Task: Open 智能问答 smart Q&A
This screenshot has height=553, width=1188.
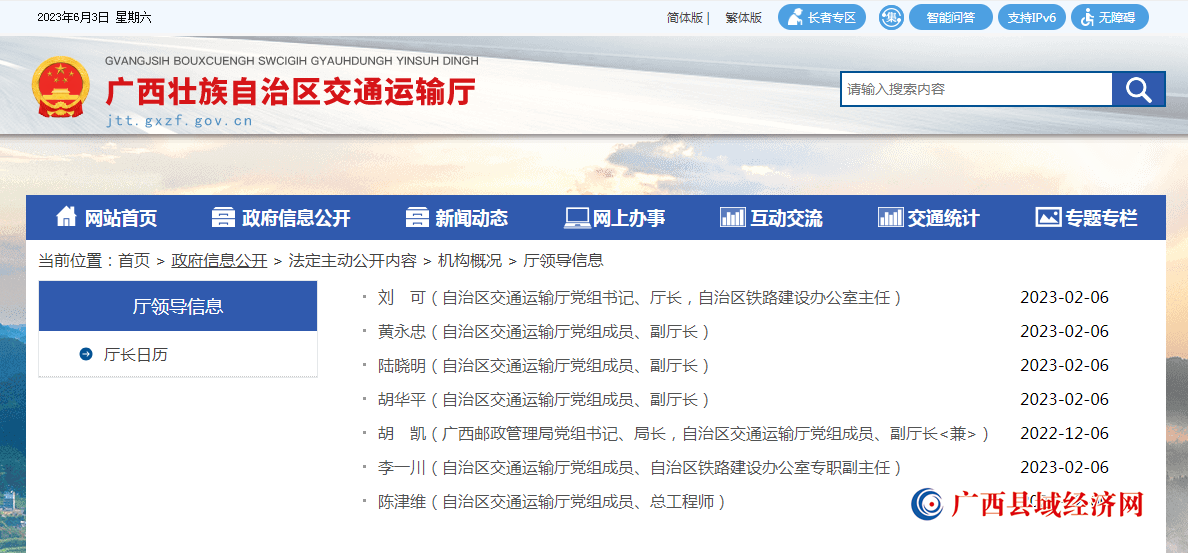Action: (951, 17)
